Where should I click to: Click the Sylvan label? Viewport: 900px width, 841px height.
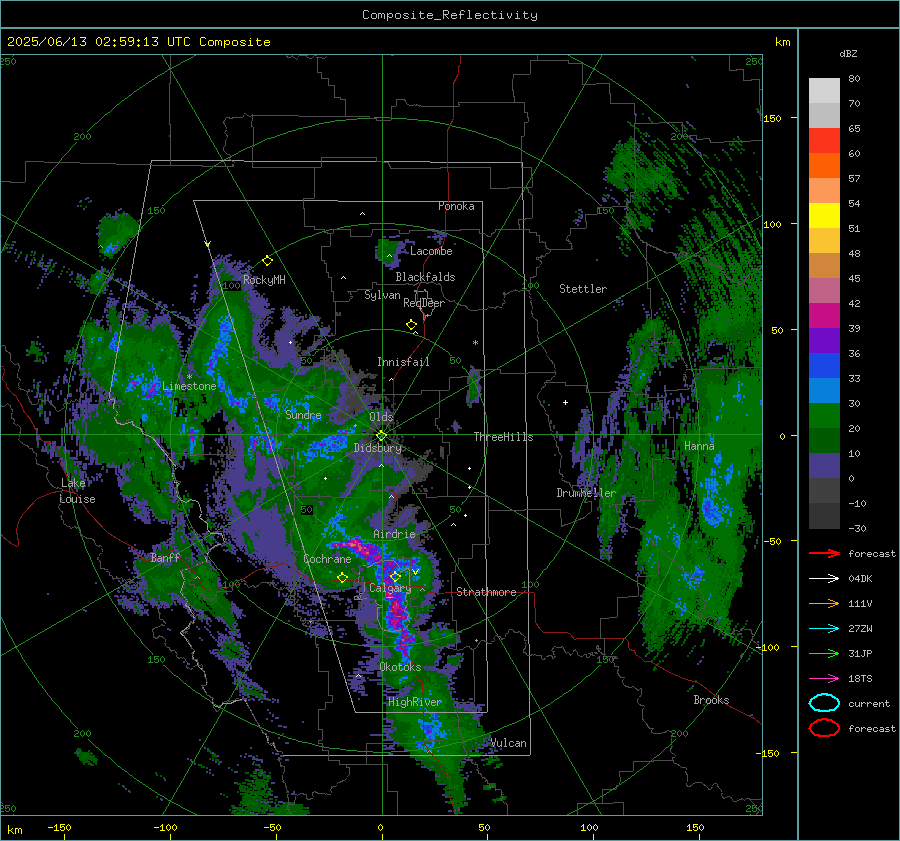click(382, 295)
